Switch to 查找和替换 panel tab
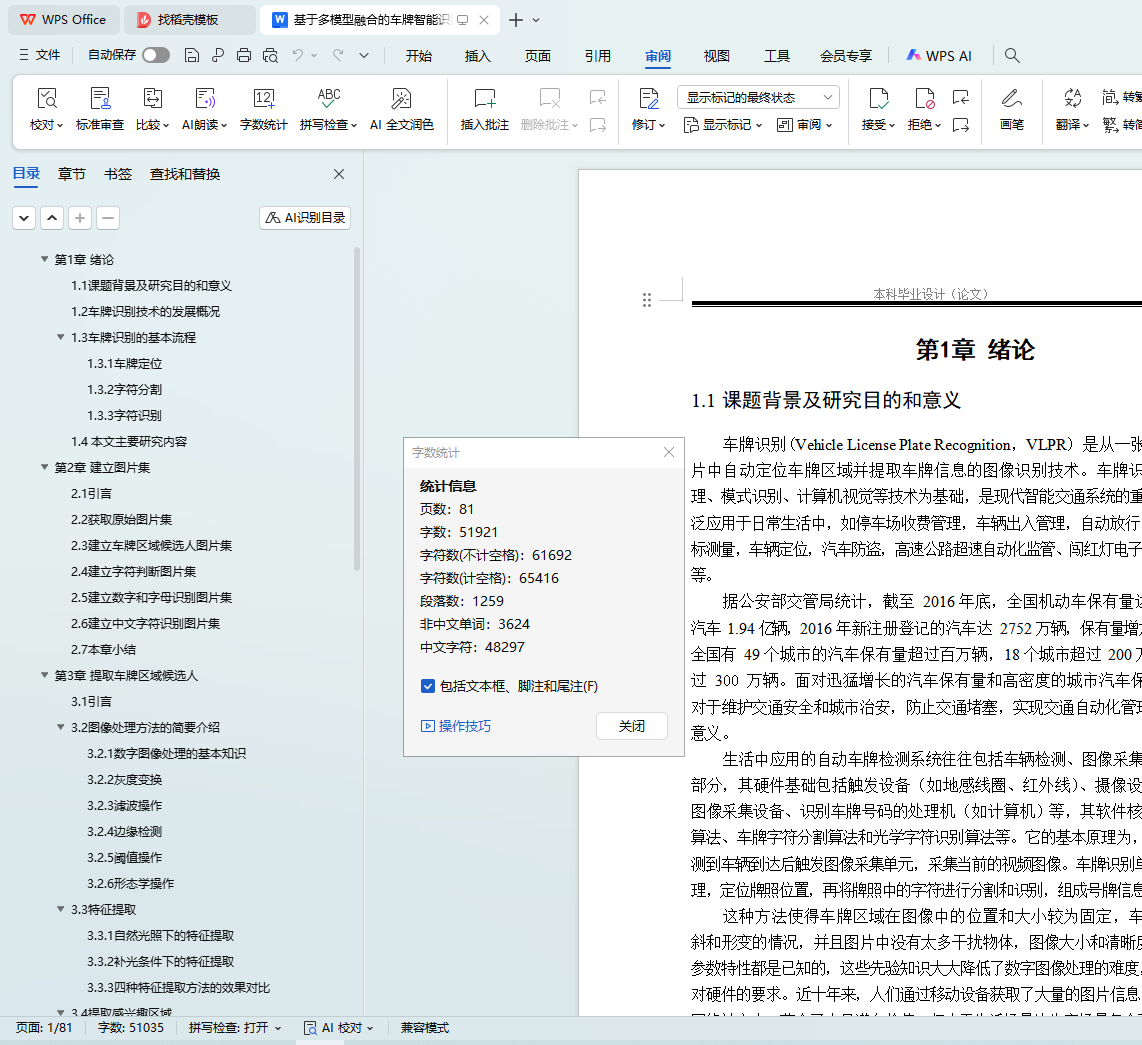Image resolution: width=1142 pixels, height=1045 pixels. point(185,174)
